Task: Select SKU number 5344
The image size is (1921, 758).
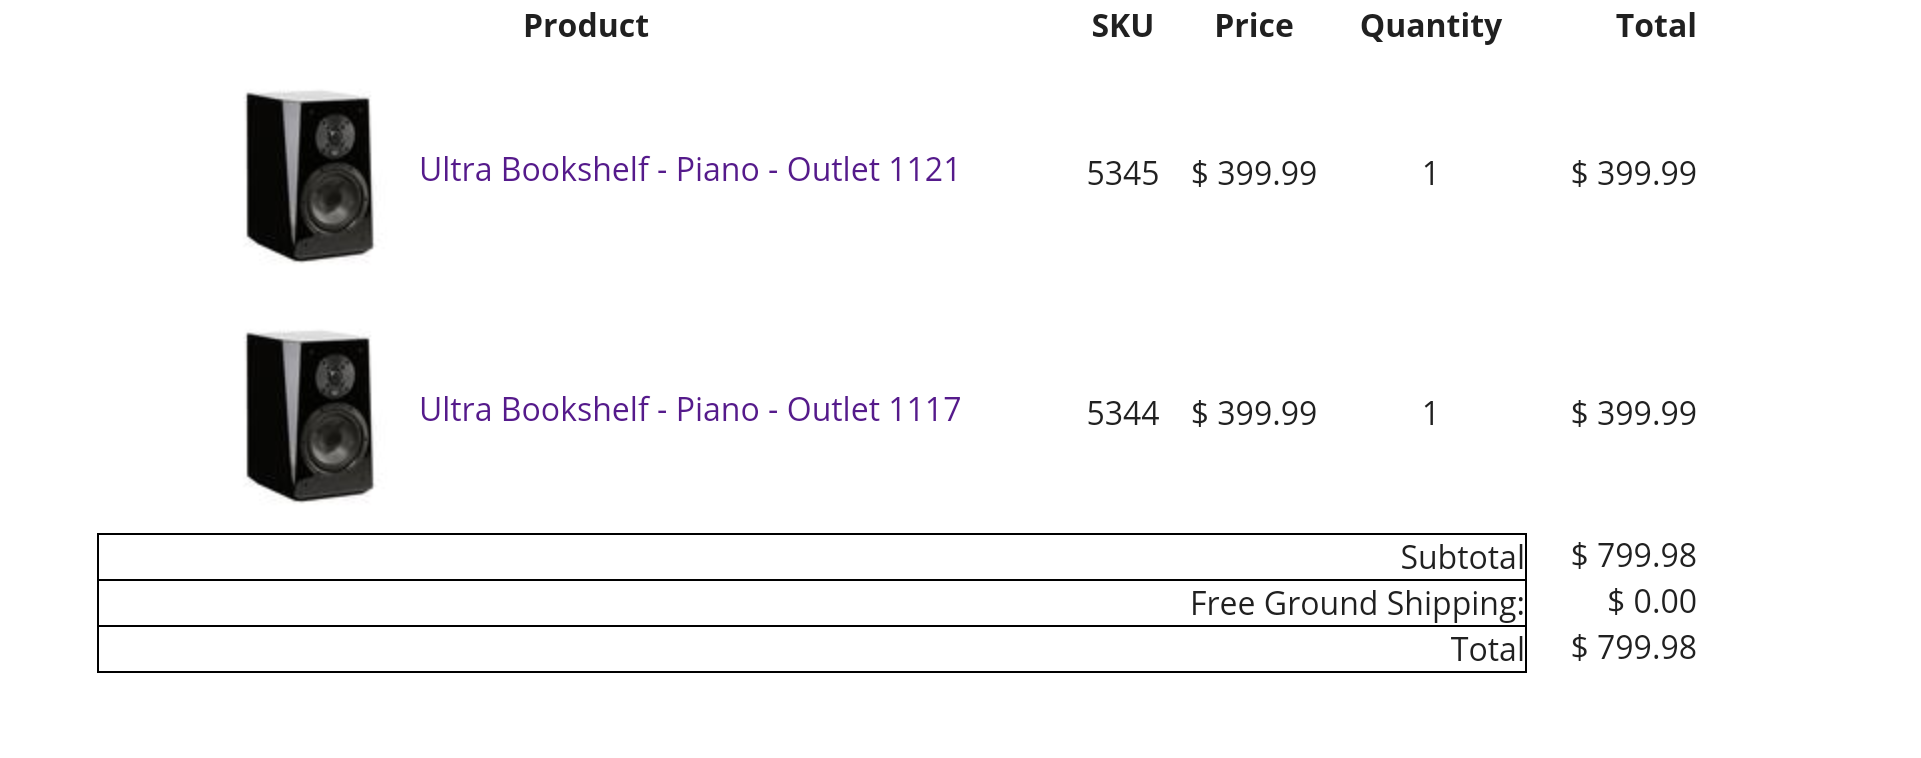Action: tap(1122, 414)
